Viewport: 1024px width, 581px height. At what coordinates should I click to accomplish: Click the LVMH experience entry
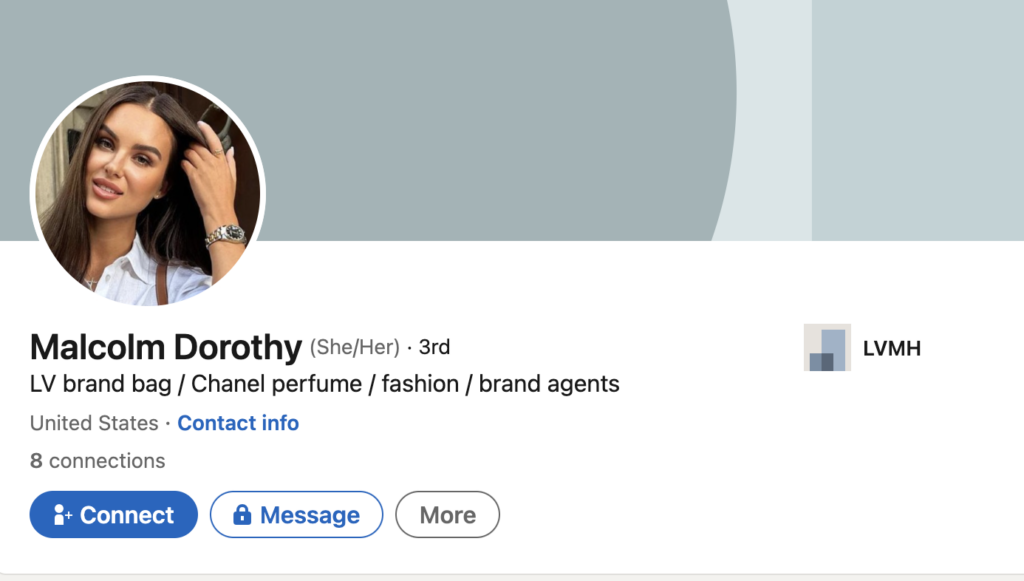pyautogui.click(x=862, y=348)
